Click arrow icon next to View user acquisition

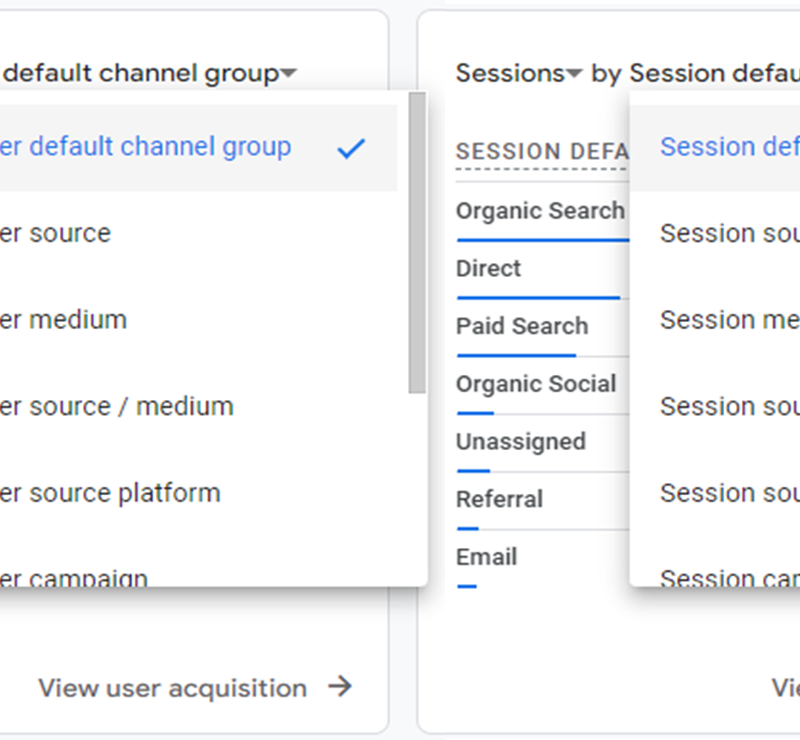(340, 686)
